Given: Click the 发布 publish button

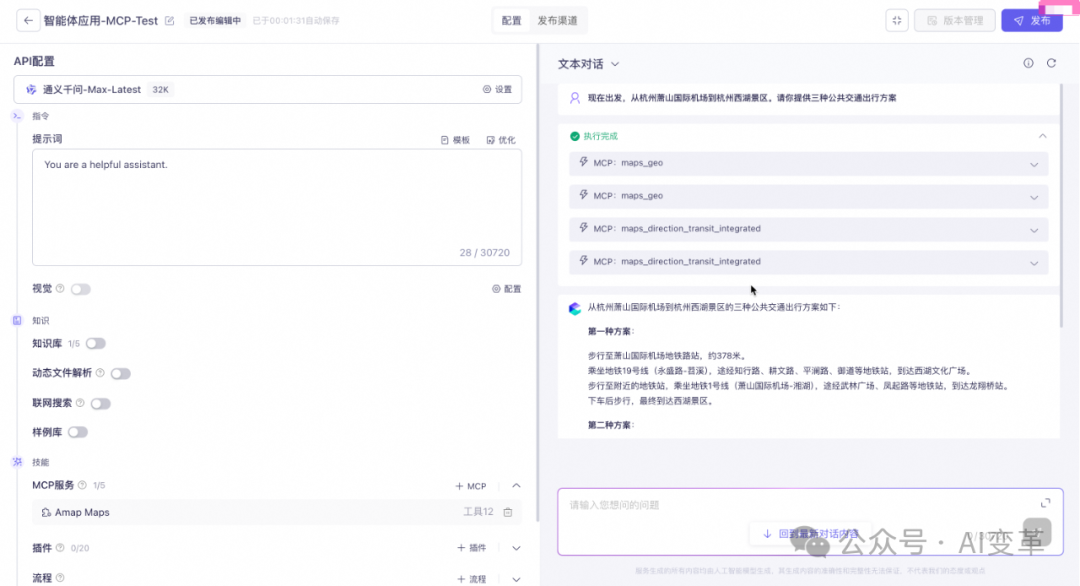Looking at the screenshot, I should pos(1031,19).
